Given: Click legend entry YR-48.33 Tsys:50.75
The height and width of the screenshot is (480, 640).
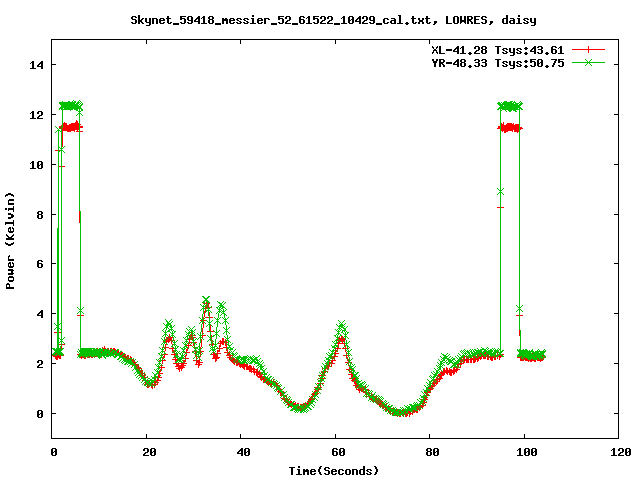Looking at the screenshot, I should [498, 63].
